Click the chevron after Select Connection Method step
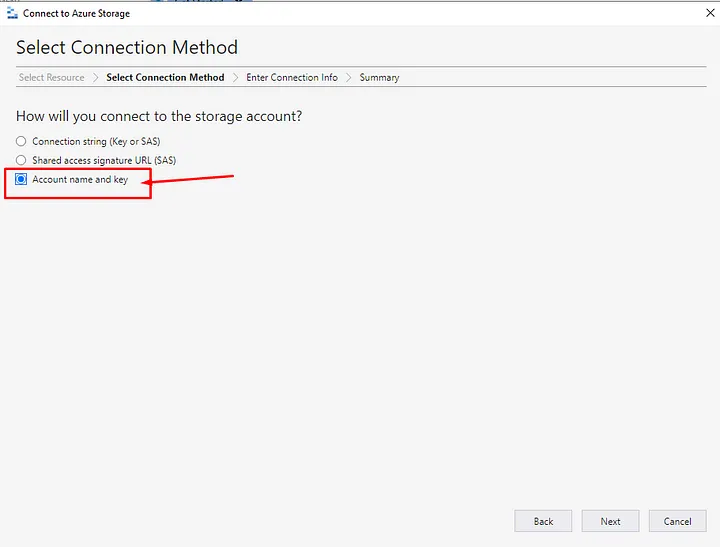The image size is (720, 547). point(236,78)
